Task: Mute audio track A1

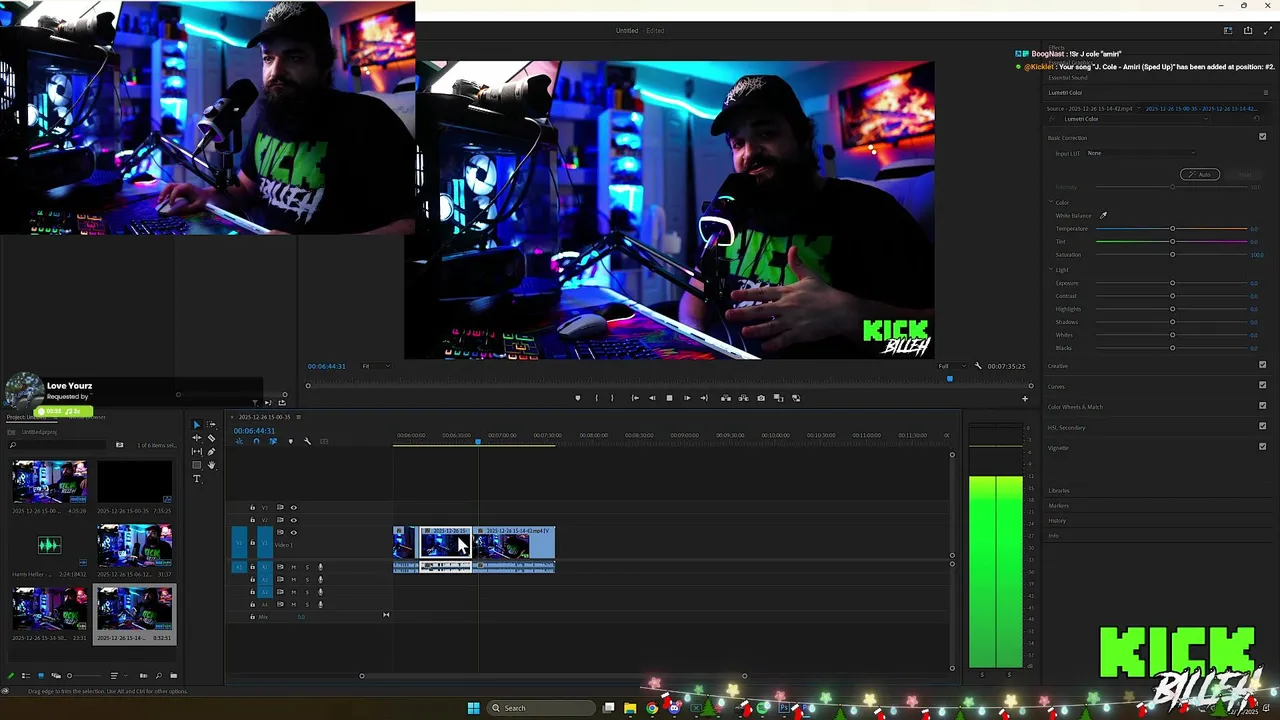Action: click(x=293, y=567)
